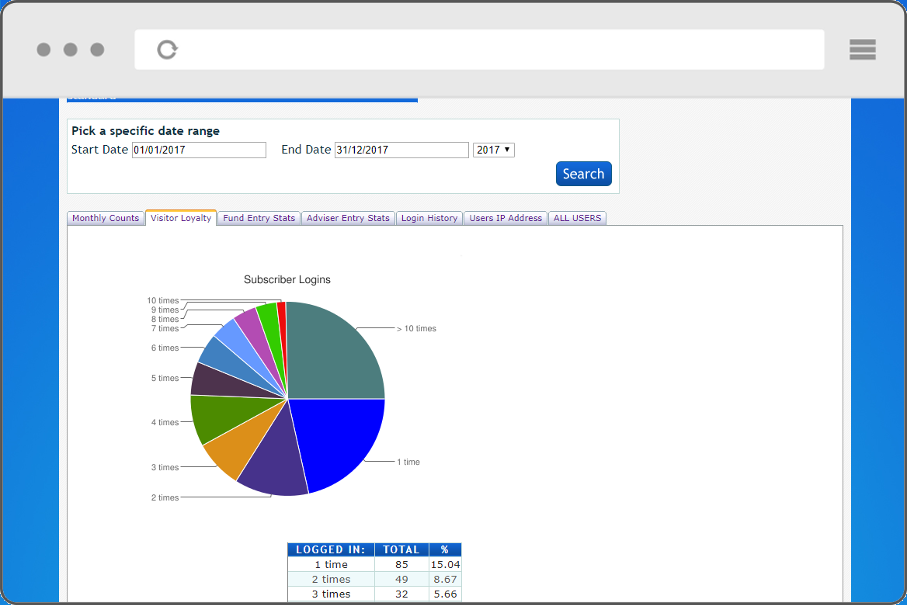This screenshot has width=907, height=605.
Task: Open the hamburger menu icon
Action: tap(862, 50)
